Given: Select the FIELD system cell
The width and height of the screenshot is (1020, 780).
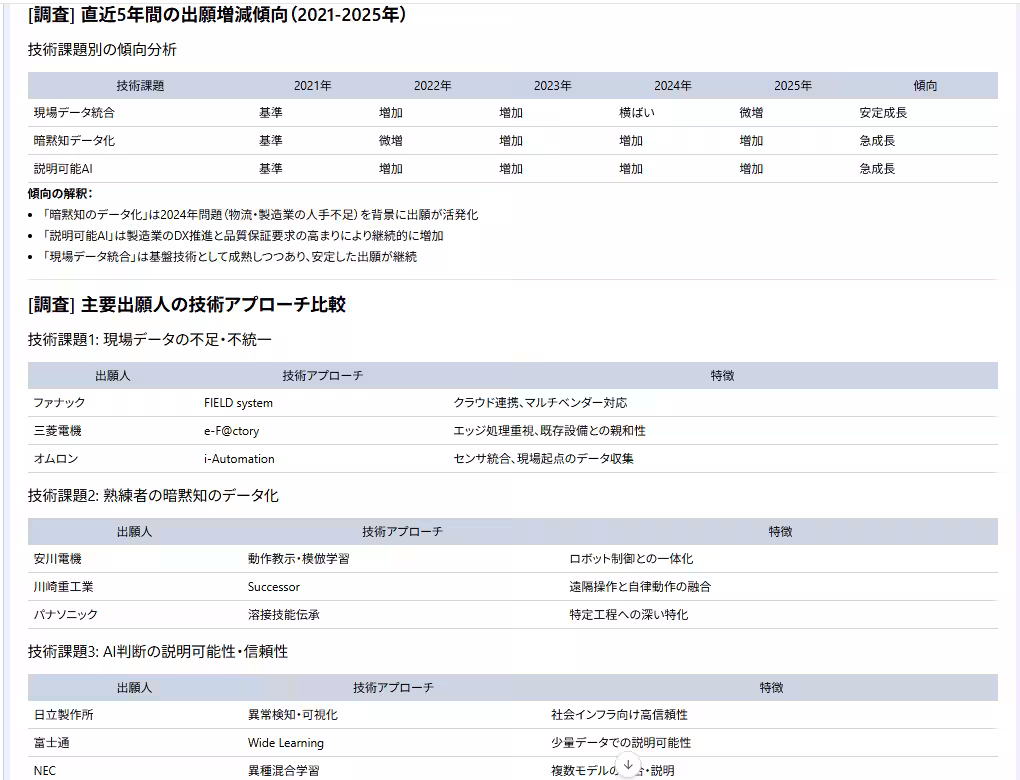Looking at the screenshot, I should [x=238, y=403].
